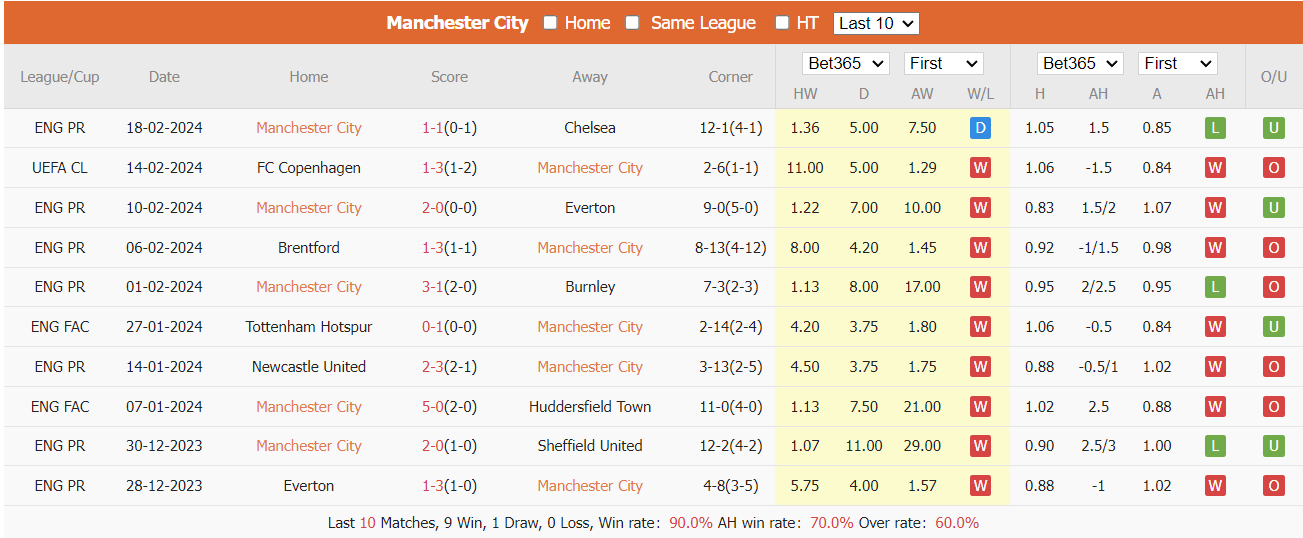1303x538 pixels.
Task: Click the red O badge in Huddersfield Town row
Action: pyautogui.click(x=1273, y=407)
